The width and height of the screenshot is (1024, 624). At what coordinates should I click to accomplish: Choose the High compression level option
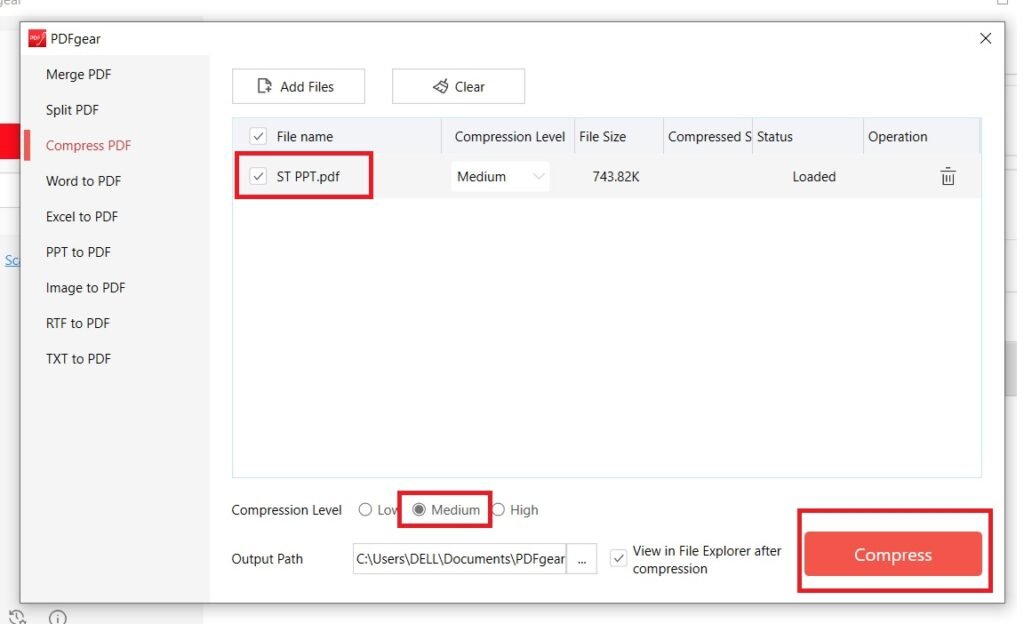498,510
